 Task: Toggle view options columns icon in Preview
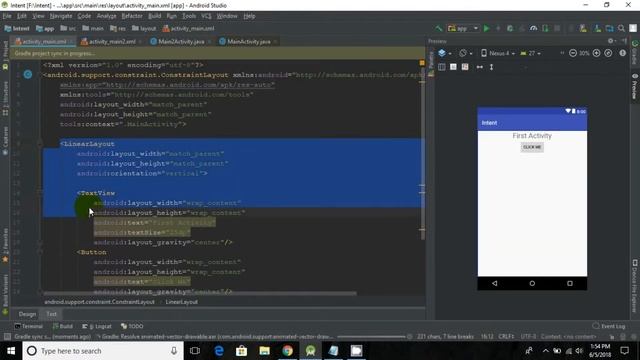click(442, 67)
